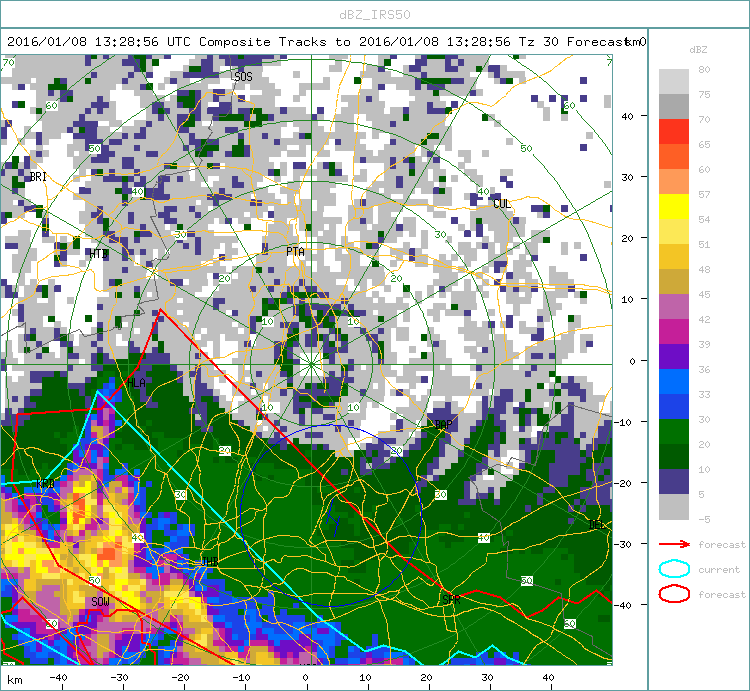Pick the bright yellow swatch between 57 and 54
The height and width of the screenshot is (691, 750).
pyautogui.click(x=673, y=207)
